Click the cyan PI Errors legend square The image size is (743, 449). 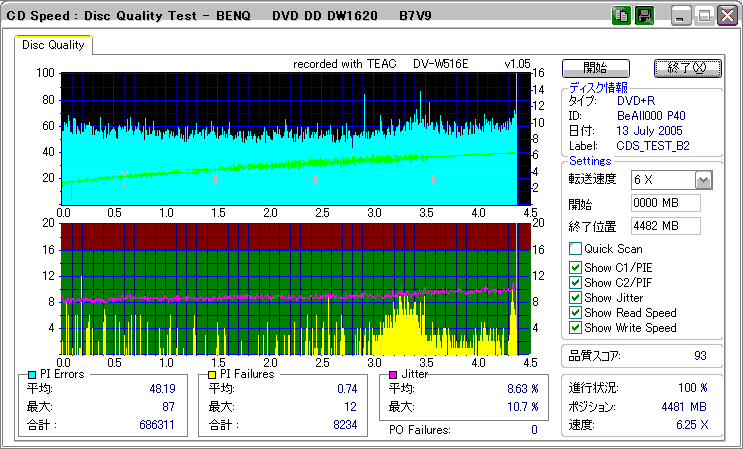click(x=33, y=374)
